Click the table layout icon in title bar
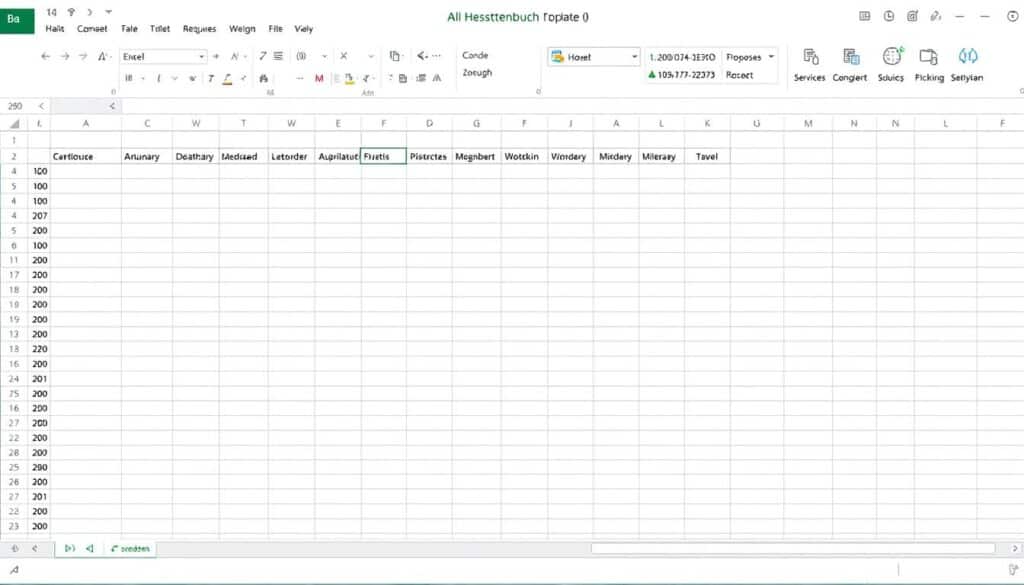The image size is (1024, 585). [865, 16]
